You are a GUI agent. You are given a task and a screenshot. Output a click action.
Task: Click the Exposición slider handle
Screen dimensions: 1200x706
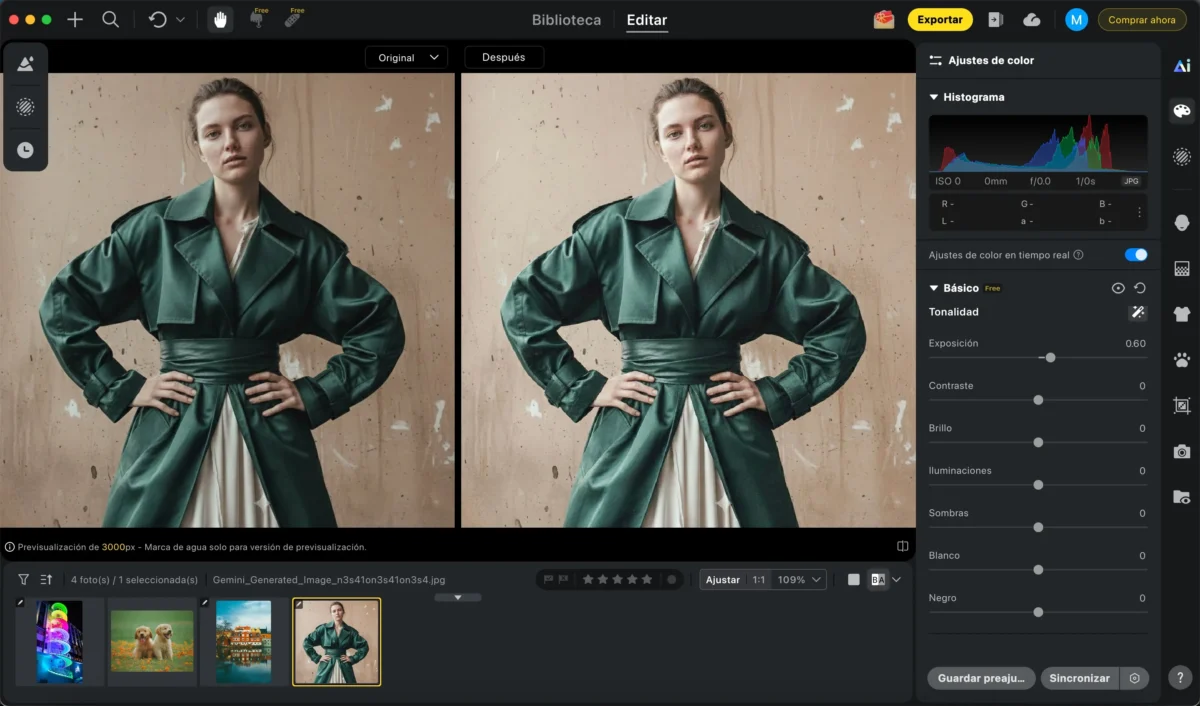pyautogui.click(x=1050, y=358)
